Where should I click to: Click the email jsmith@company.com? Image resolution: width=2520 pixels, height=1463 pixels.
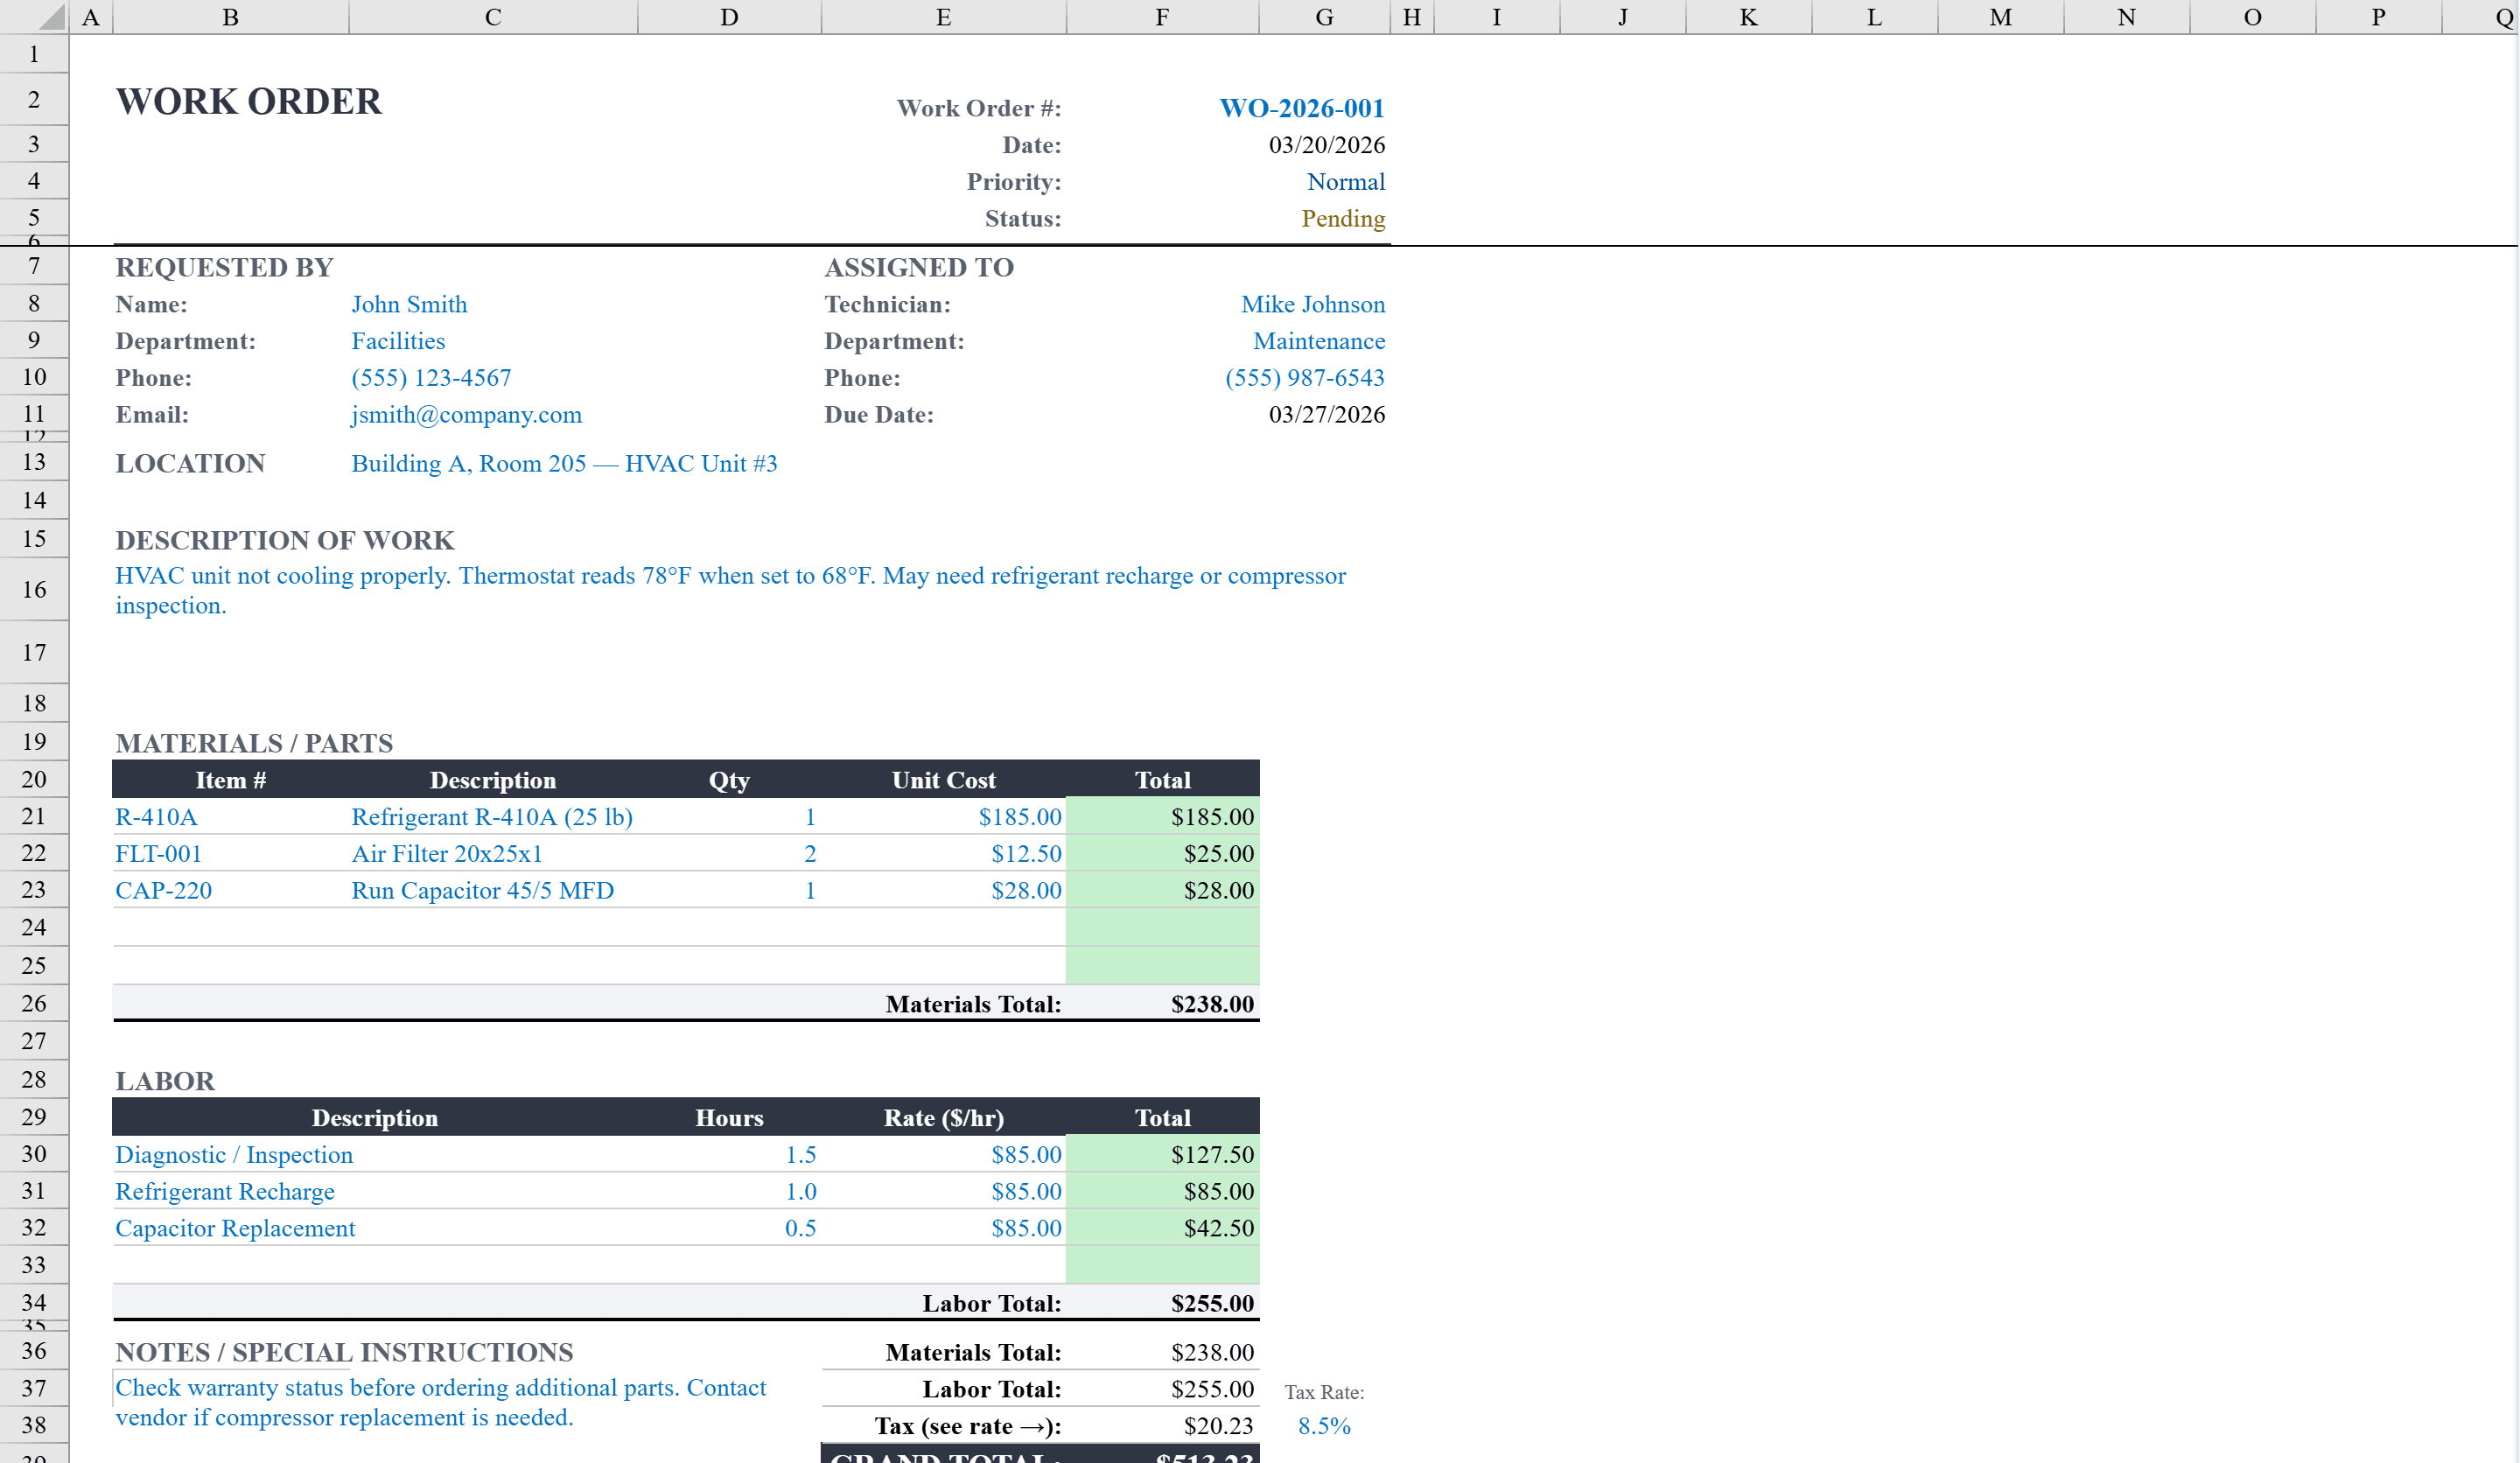pyautogui.click(x=466, y=415)
